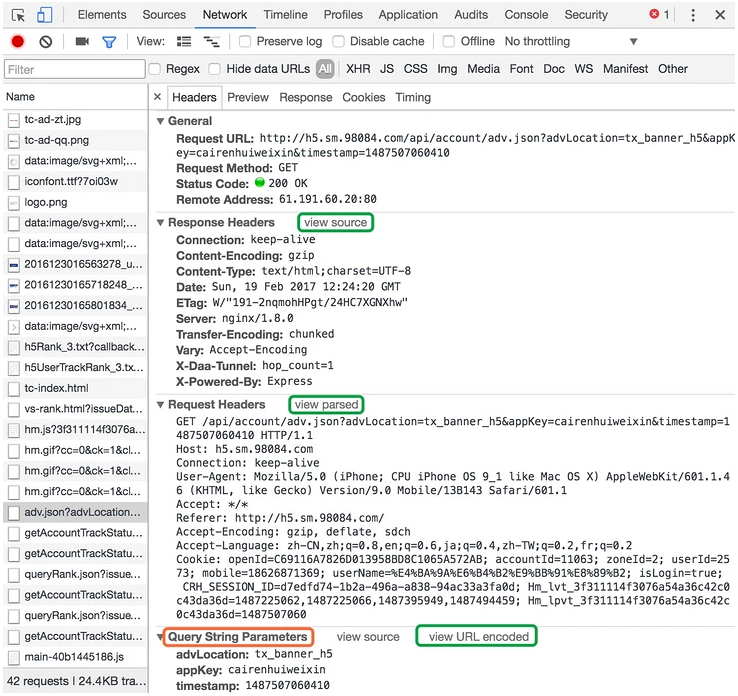Enable the Regex filter checkbox

coord(154,69)
